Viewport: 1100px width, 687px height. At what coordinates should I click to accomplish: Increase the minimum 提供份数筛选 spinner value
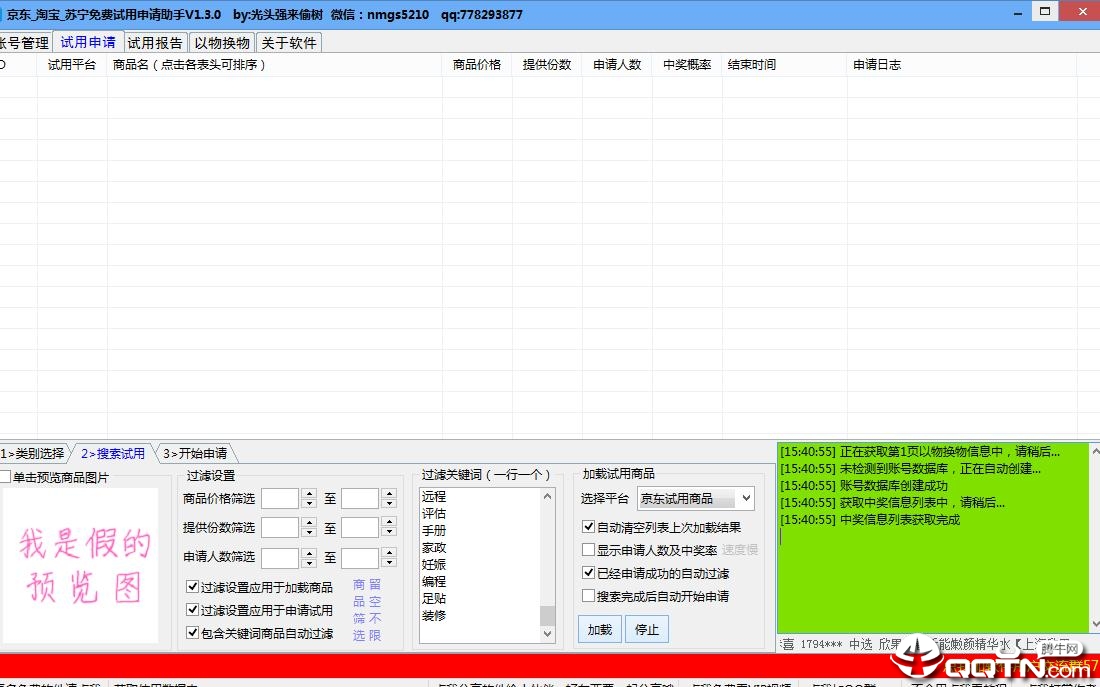[x=309, y=522]
